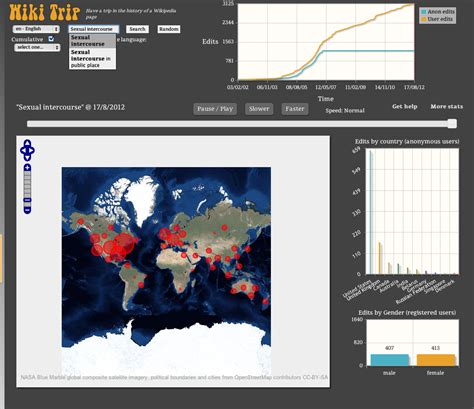474x409 pixels.
Task: Click the middle of the timeline track
Action: (x=242, y=124)
